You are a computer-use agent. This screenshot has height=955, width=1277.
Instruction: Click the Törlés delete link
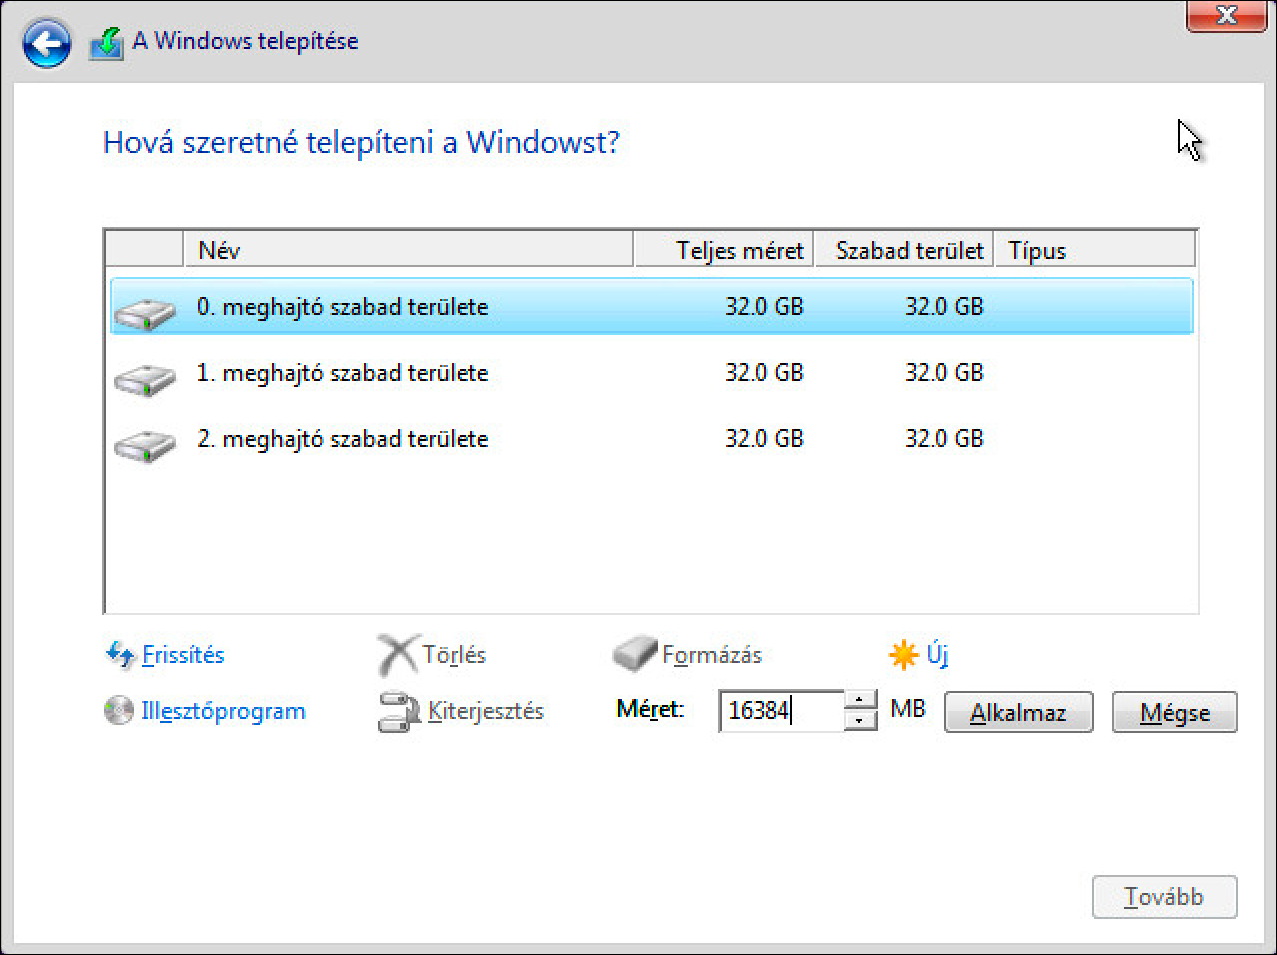[454, 655]
